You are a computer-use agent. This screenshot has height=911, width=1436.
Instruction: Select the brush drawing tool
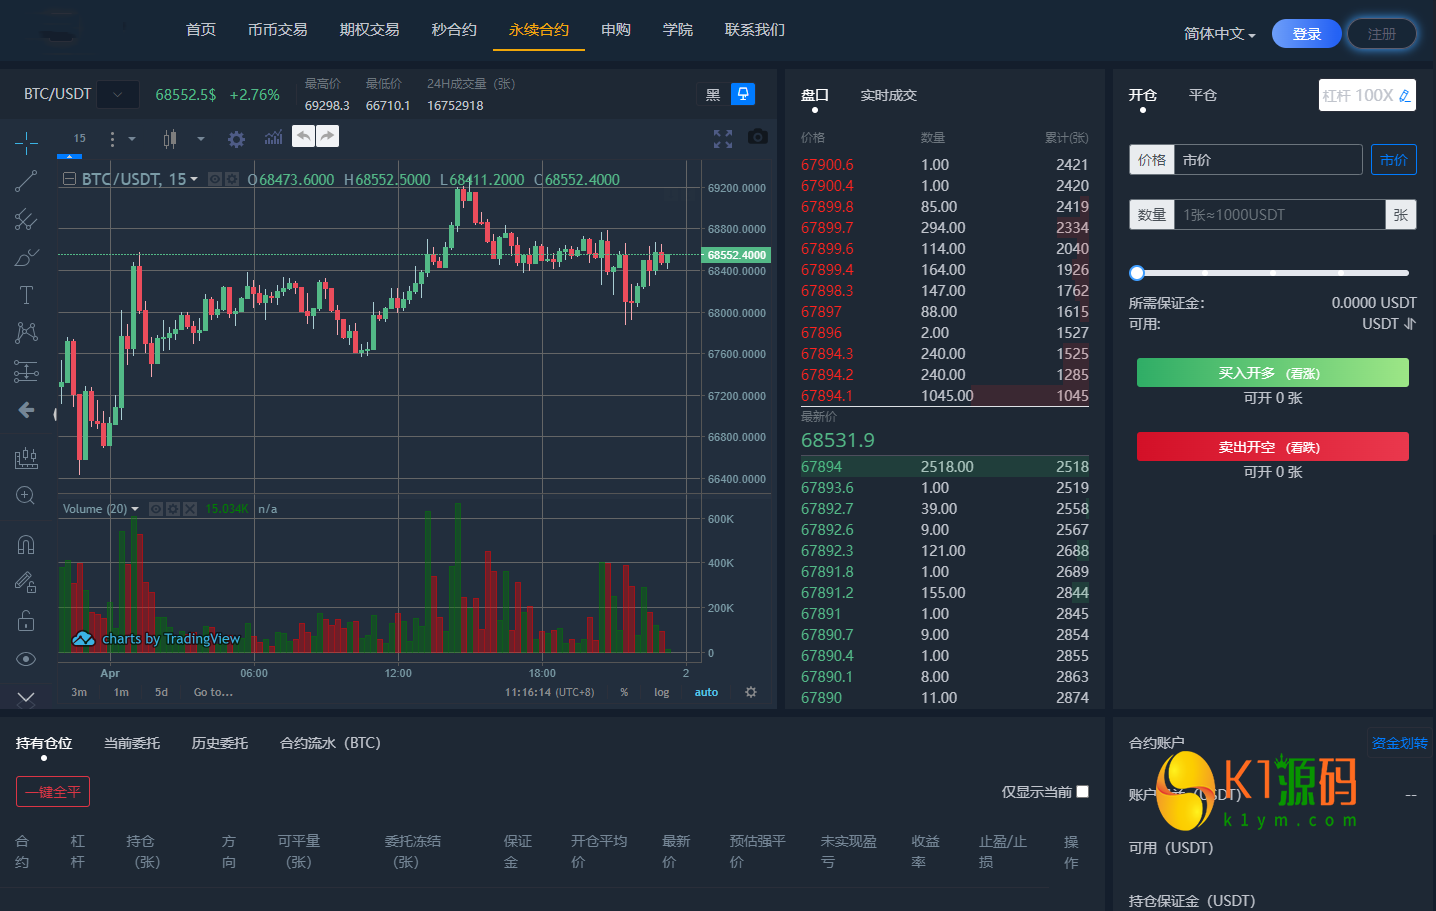pyautogui.click(x=26, y=257)
